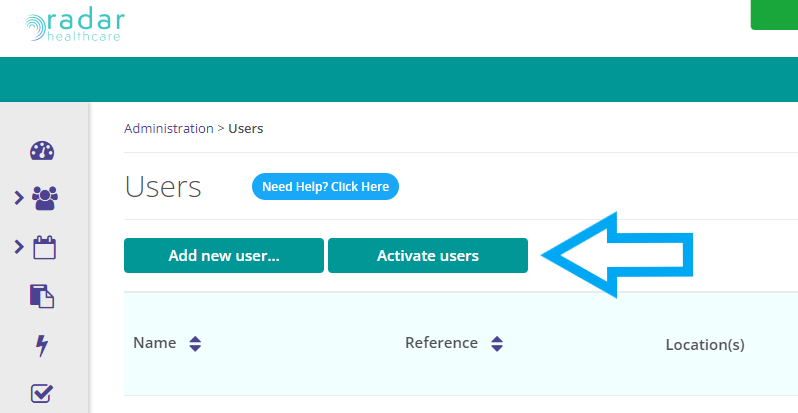Image resolution: width=798 pixels, height=413 pixels.
Task: Click the Add new user... button
Action: 224,255
